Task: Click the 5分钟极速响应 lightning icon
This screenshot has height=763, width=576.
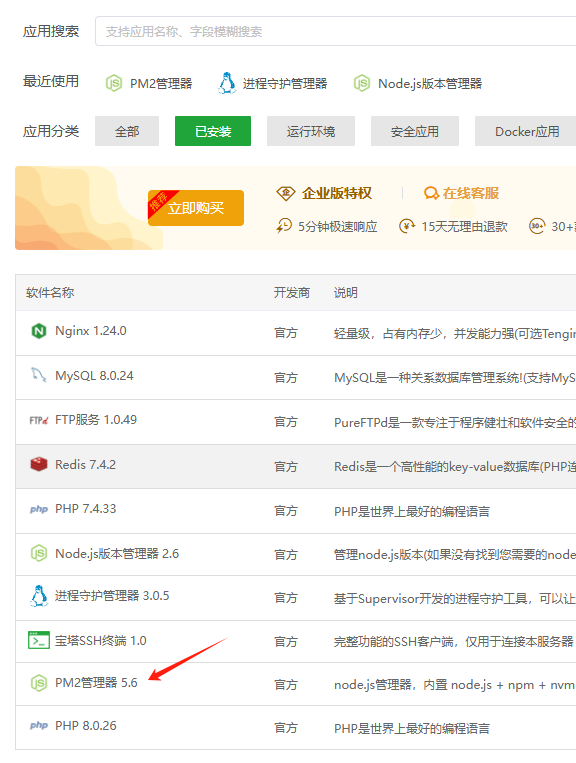Action: click(x=284, y=226)
